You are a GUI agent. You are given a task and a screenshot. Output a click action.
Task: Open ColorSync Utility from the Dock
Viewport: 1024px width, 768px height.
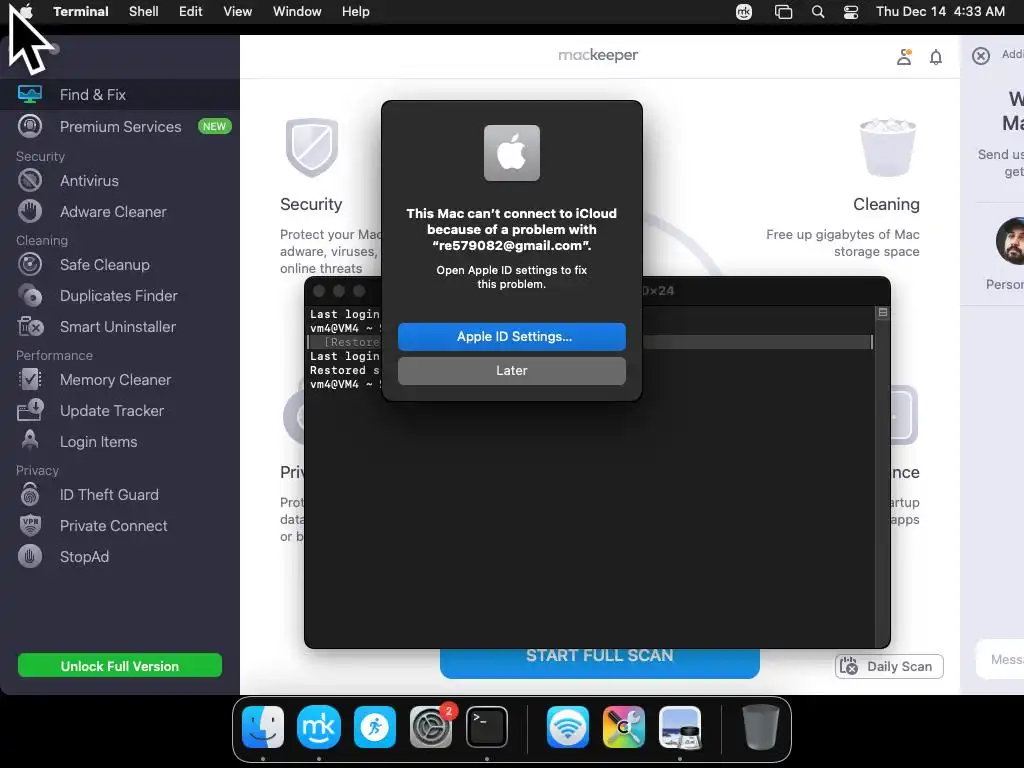click(x=624, y=727)
